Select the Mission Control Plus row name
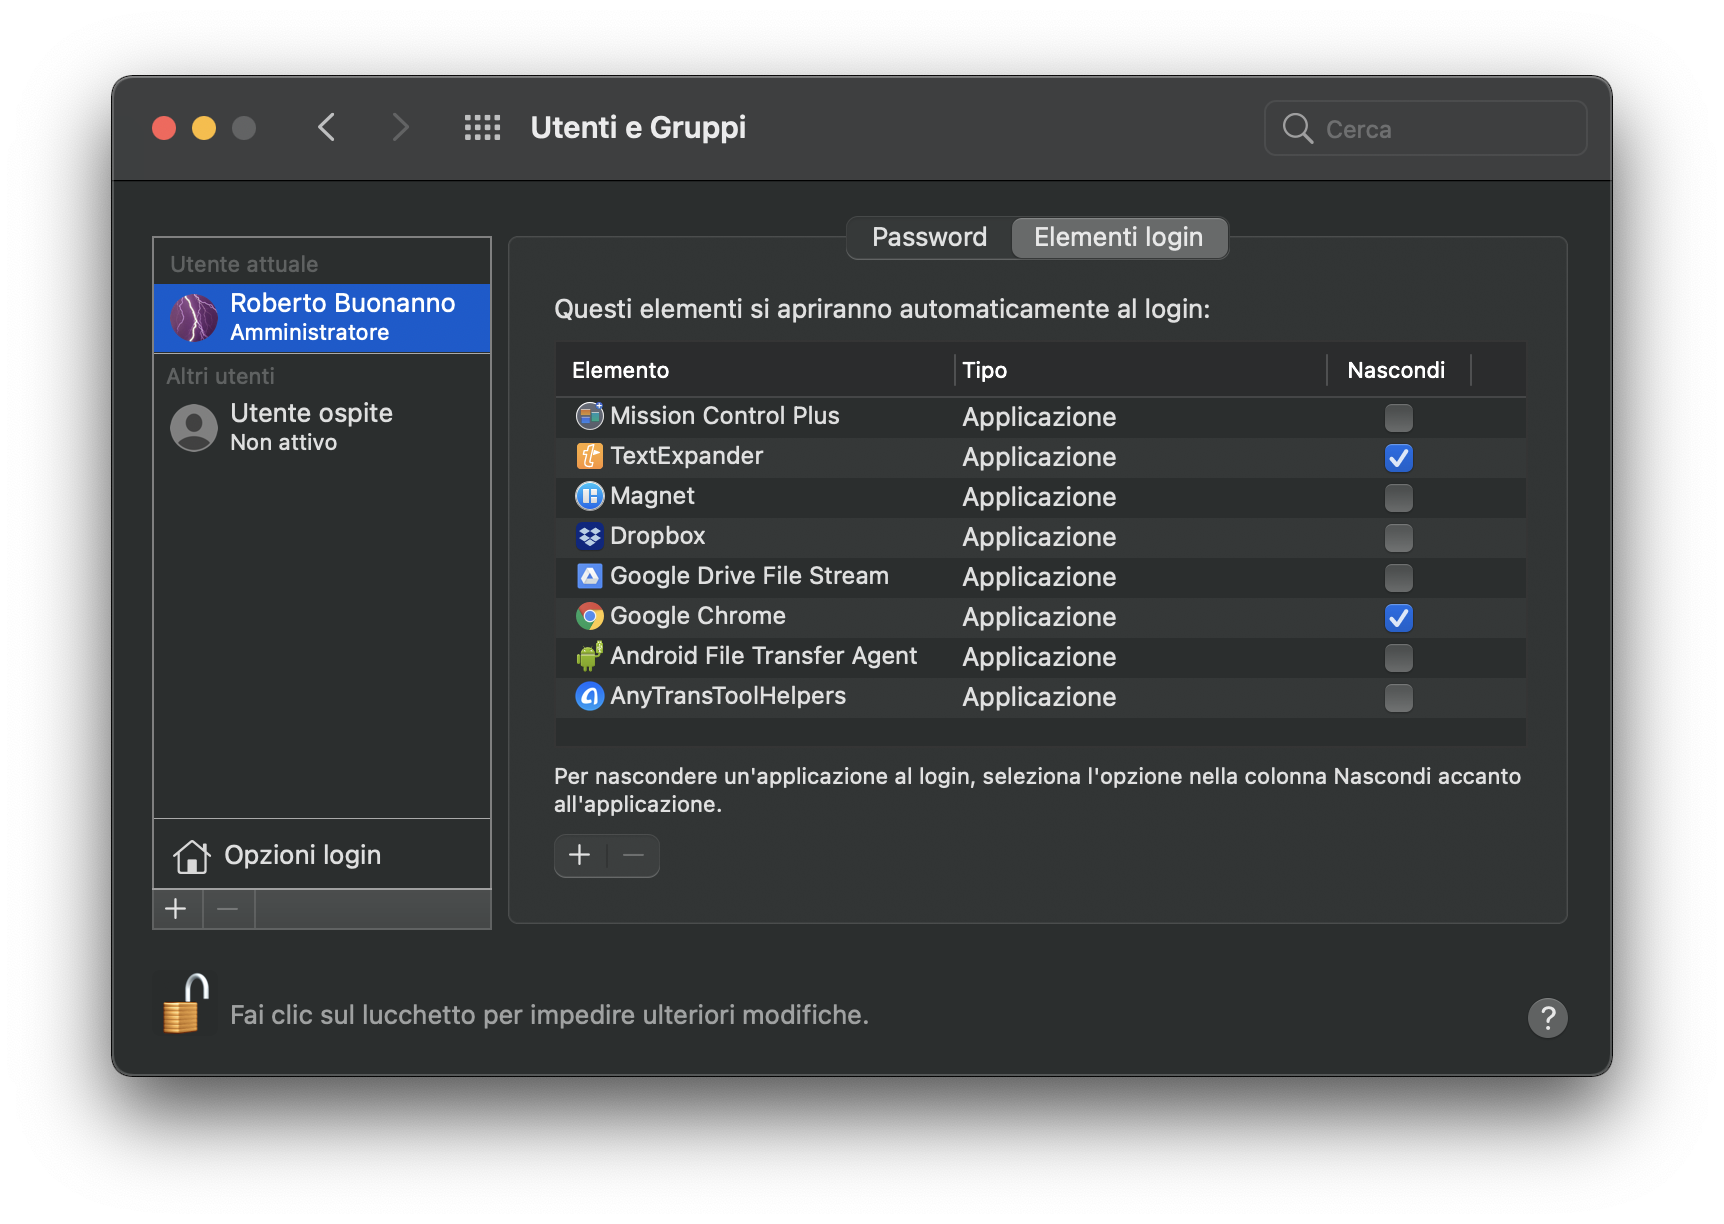Viewport: 1724px width, 1224px height. coord(725,416)
